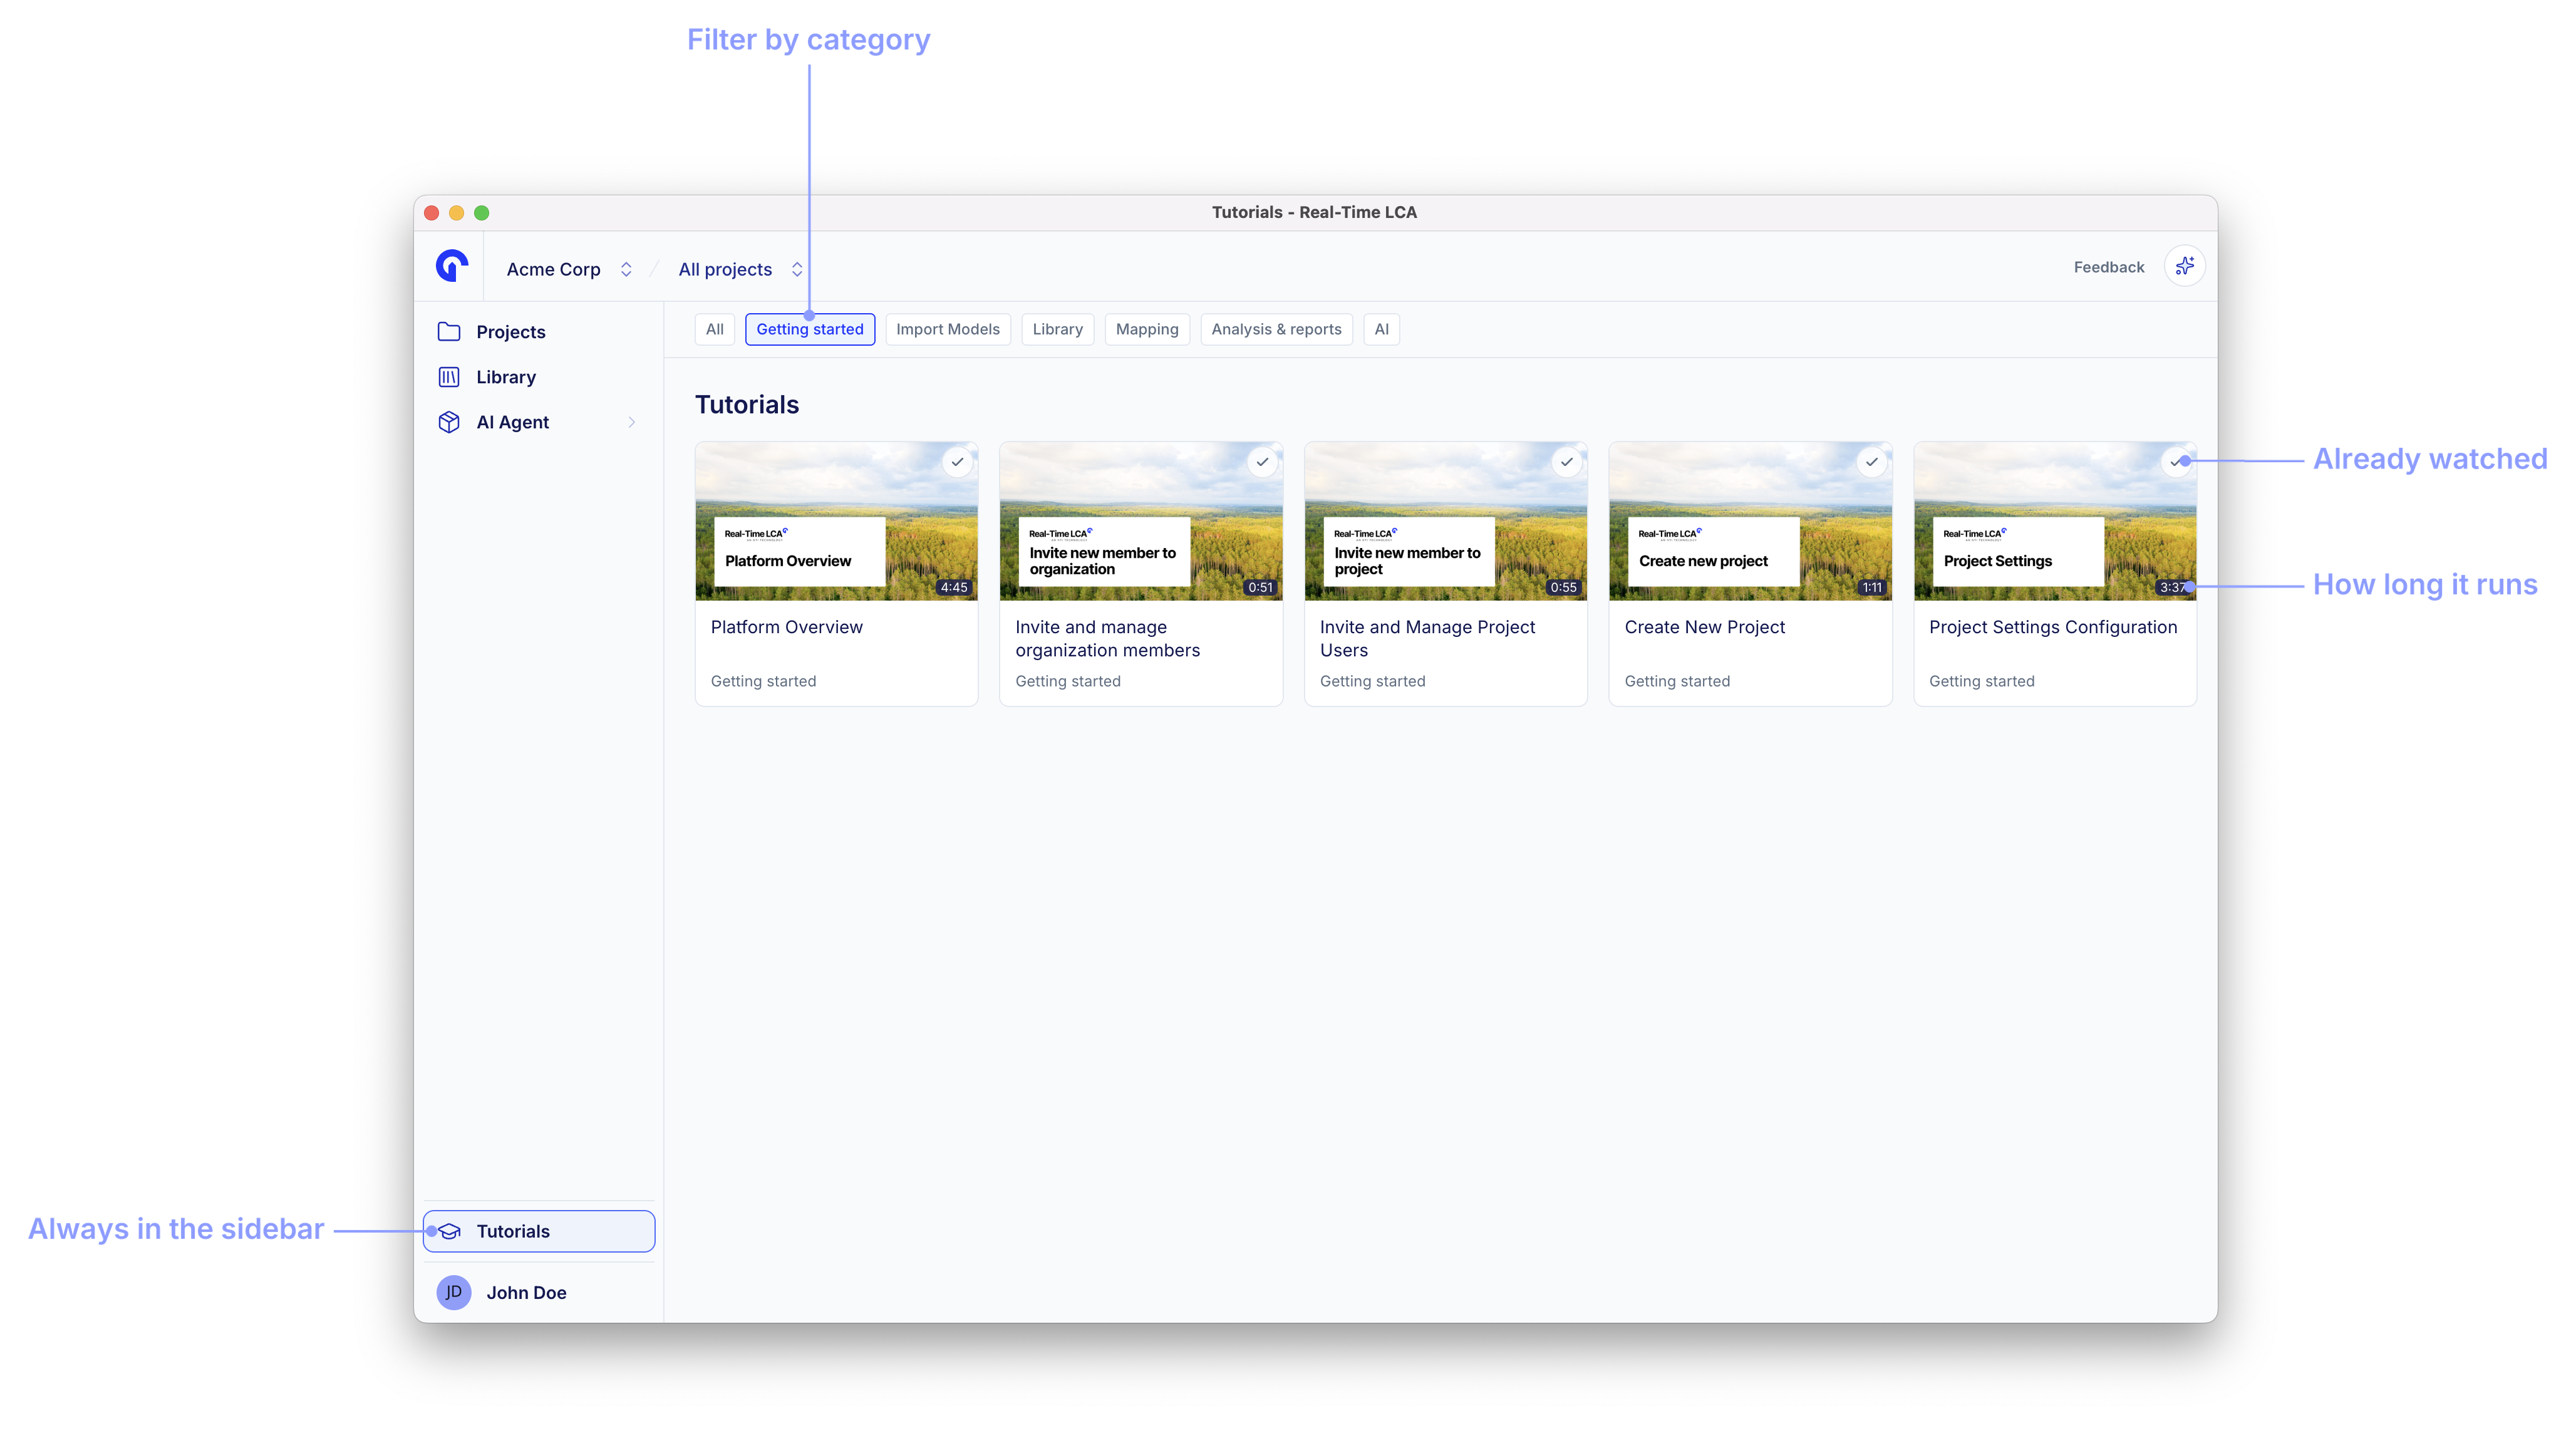2576x1443 pixels.
Task: Click the Platform Overview video thumbnail
Action: point(836,521)
